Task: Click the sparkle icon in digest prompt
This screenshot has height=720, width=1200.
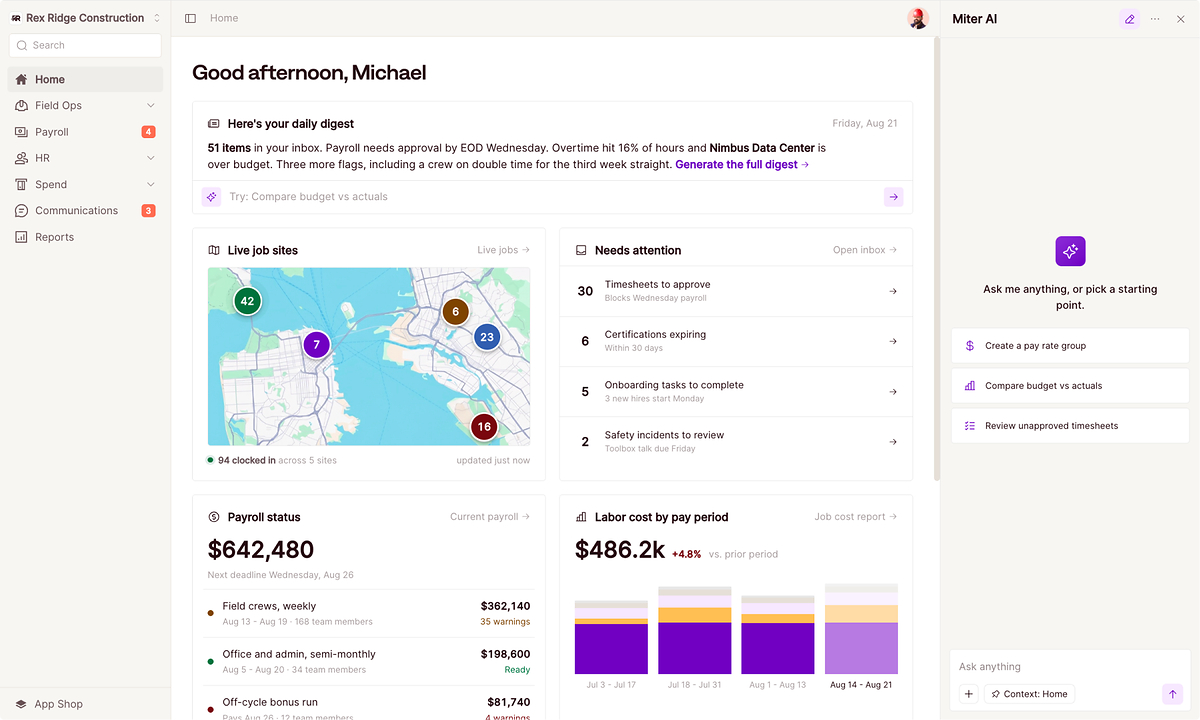Action: pos(211,197)
